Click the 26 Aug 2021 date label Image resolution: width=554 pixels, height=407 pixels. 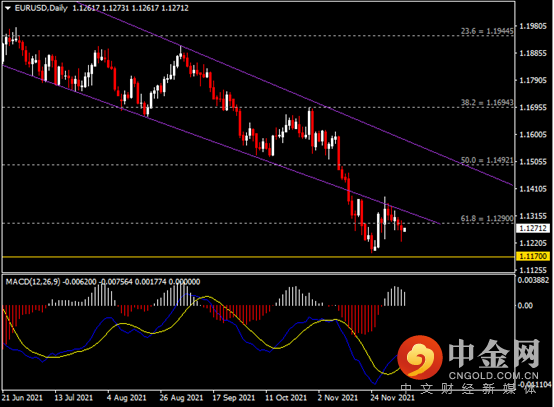click(181, 398)
